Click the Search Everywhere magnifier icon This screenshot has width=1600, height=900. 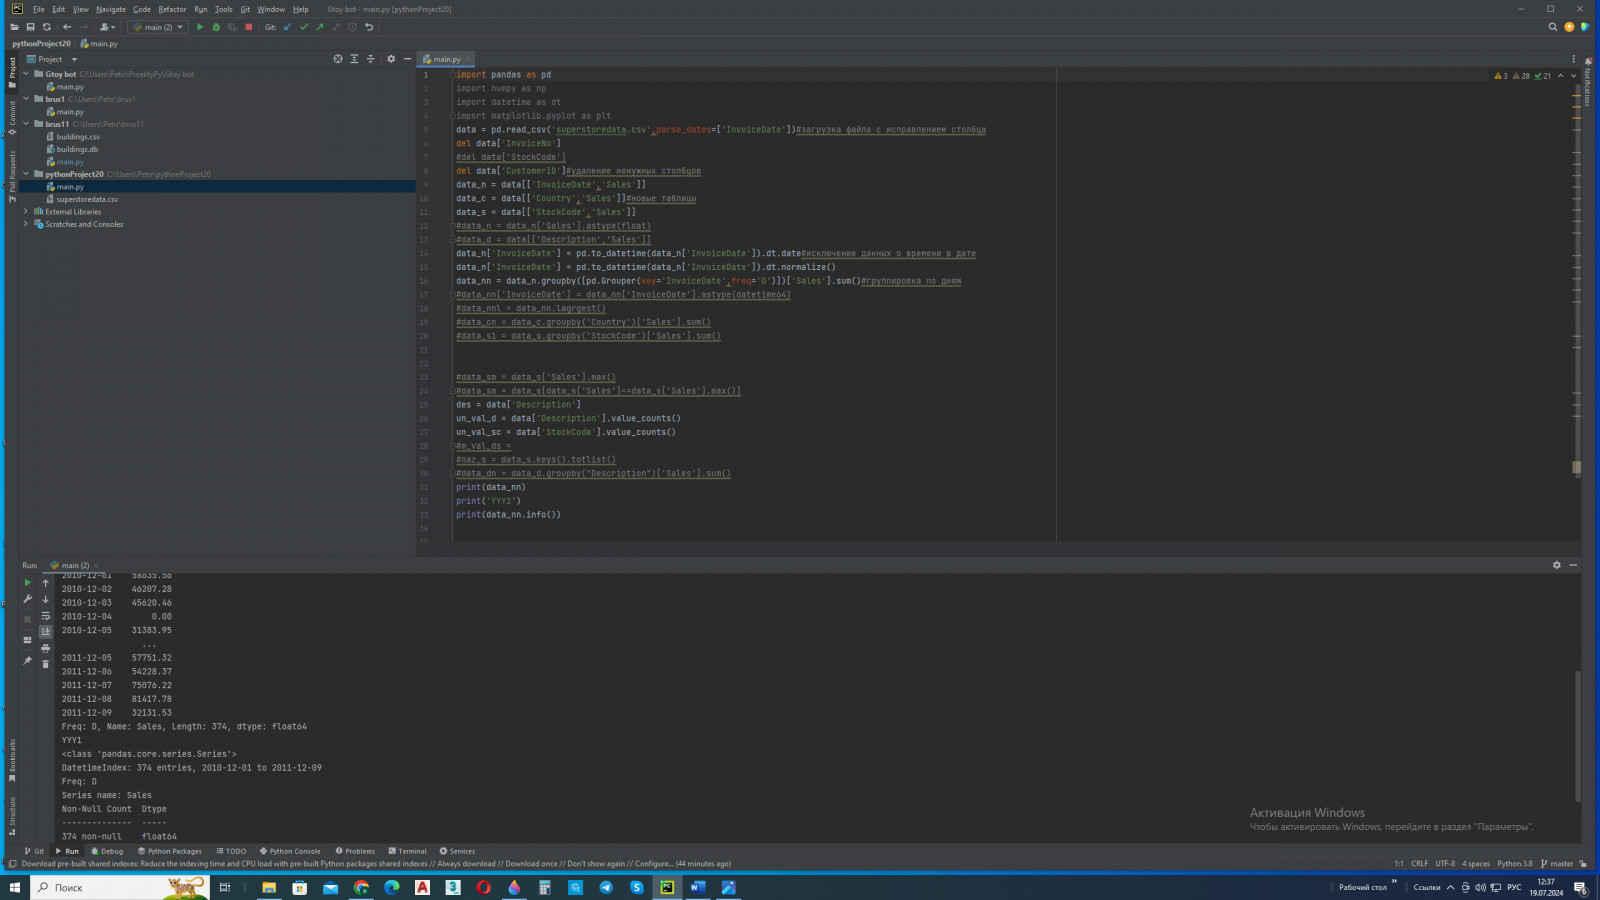click(x=1552, y=27)
